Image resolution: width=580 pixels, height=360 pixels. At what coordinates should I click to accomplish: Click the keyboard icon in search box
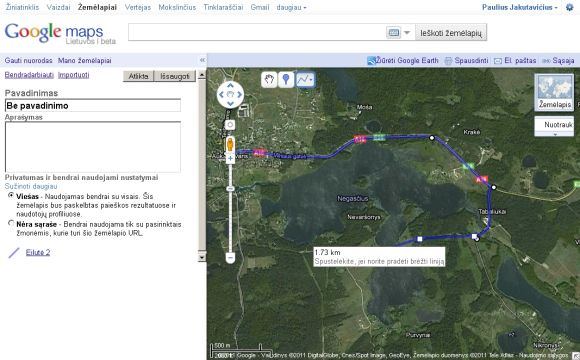pyautogui.click(x=394, y=33)
